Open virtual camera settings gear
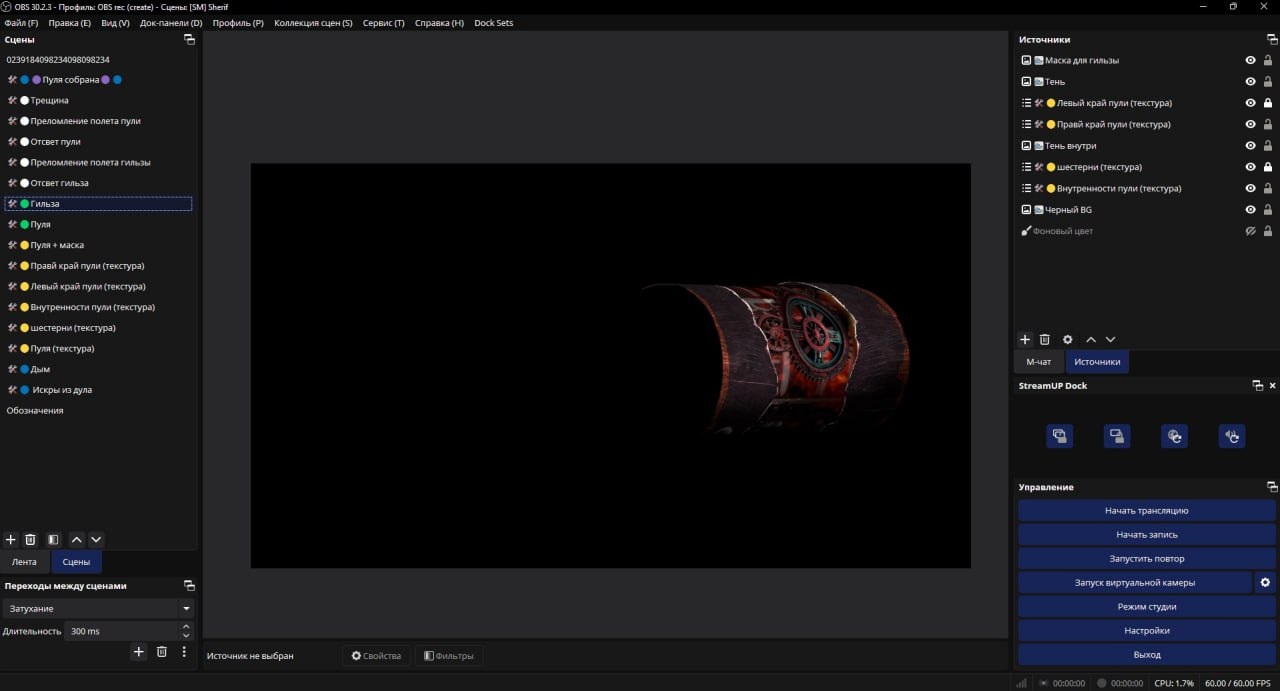This screenshot has height=691, width=1280. [x=1265, y=582]
